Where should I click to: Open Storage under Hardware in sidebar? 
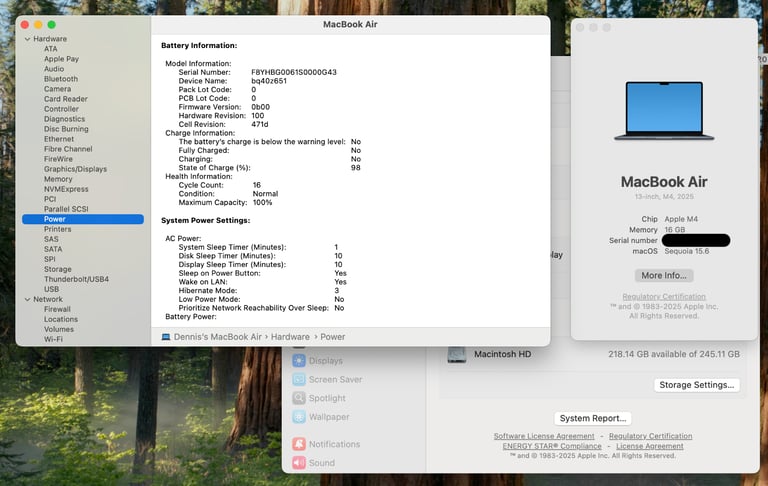pos(58,269)
